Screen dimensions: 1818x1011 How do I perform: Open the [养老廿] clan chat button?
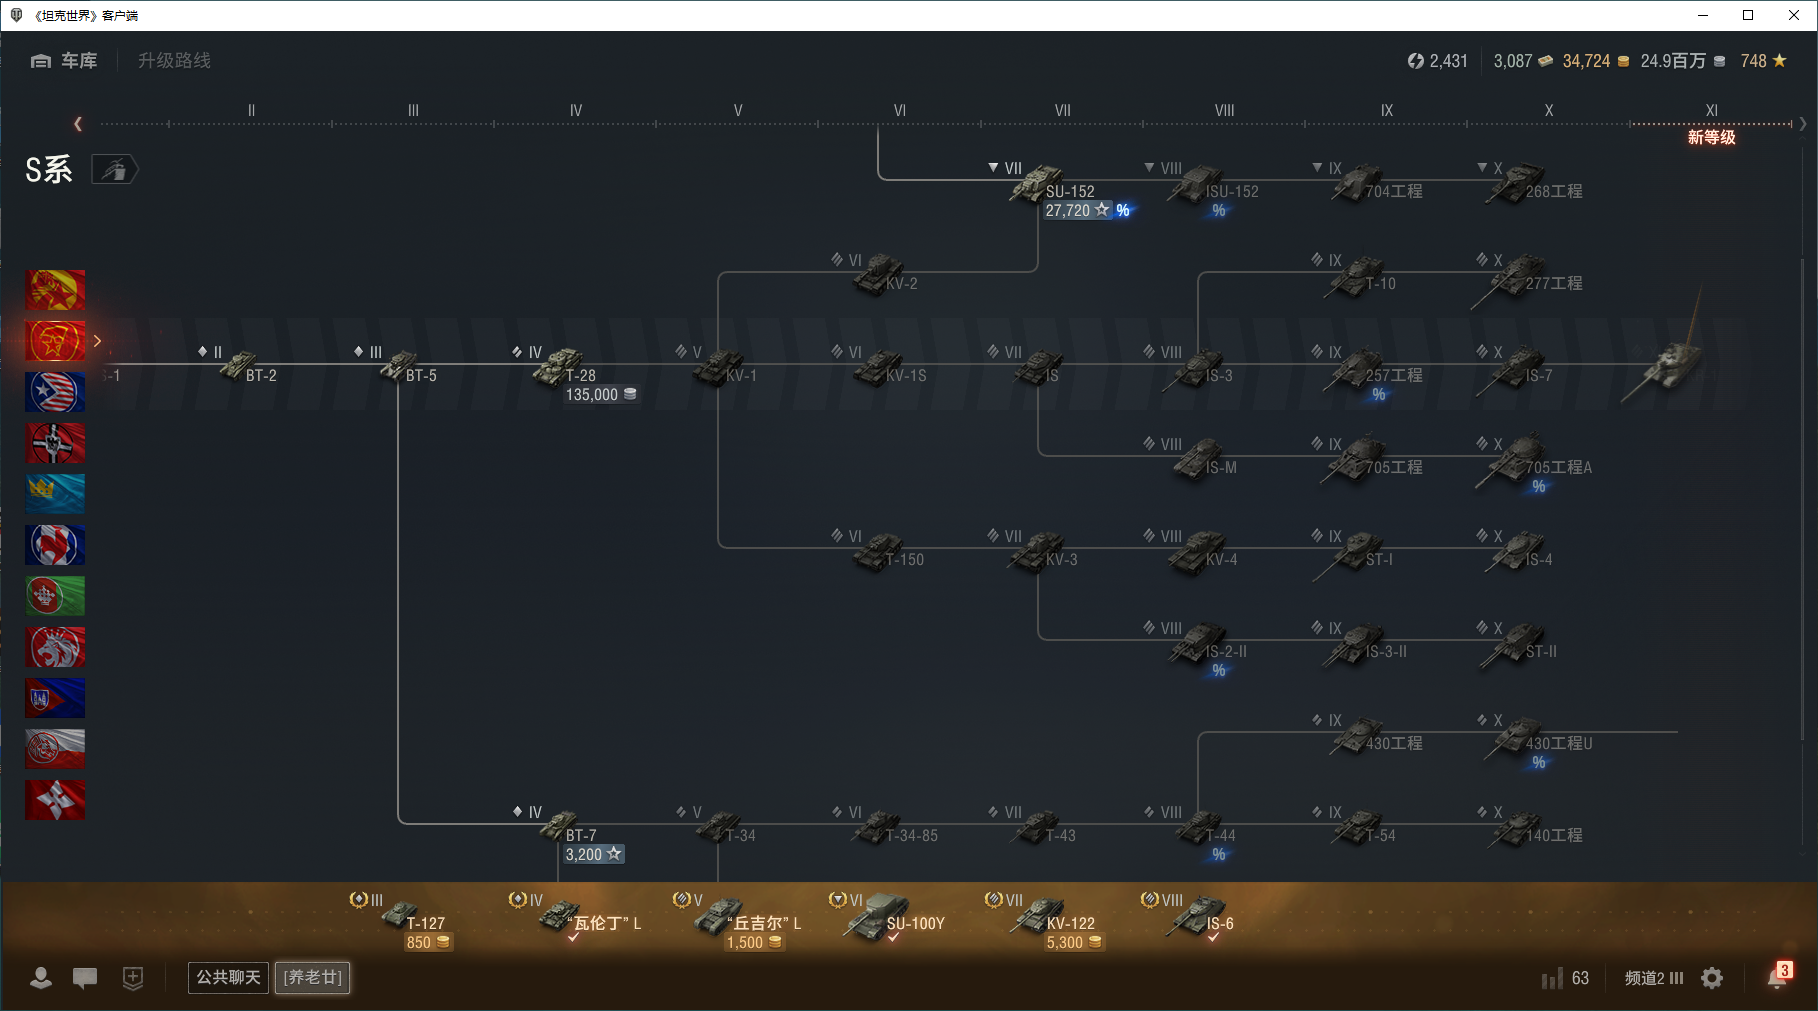tap(313, 977)
